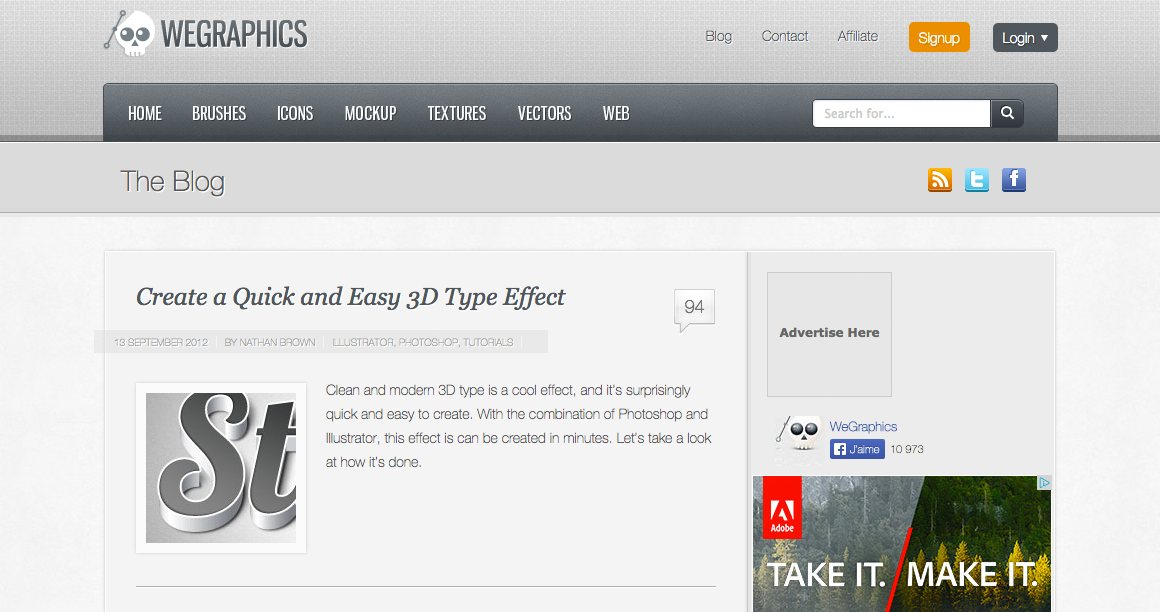Image resolution: width=1160 pixels, height=612 pixels.
Task: Select VECTORS in the navigation bar
Action: pyautogui.click(x=544, y=113)
